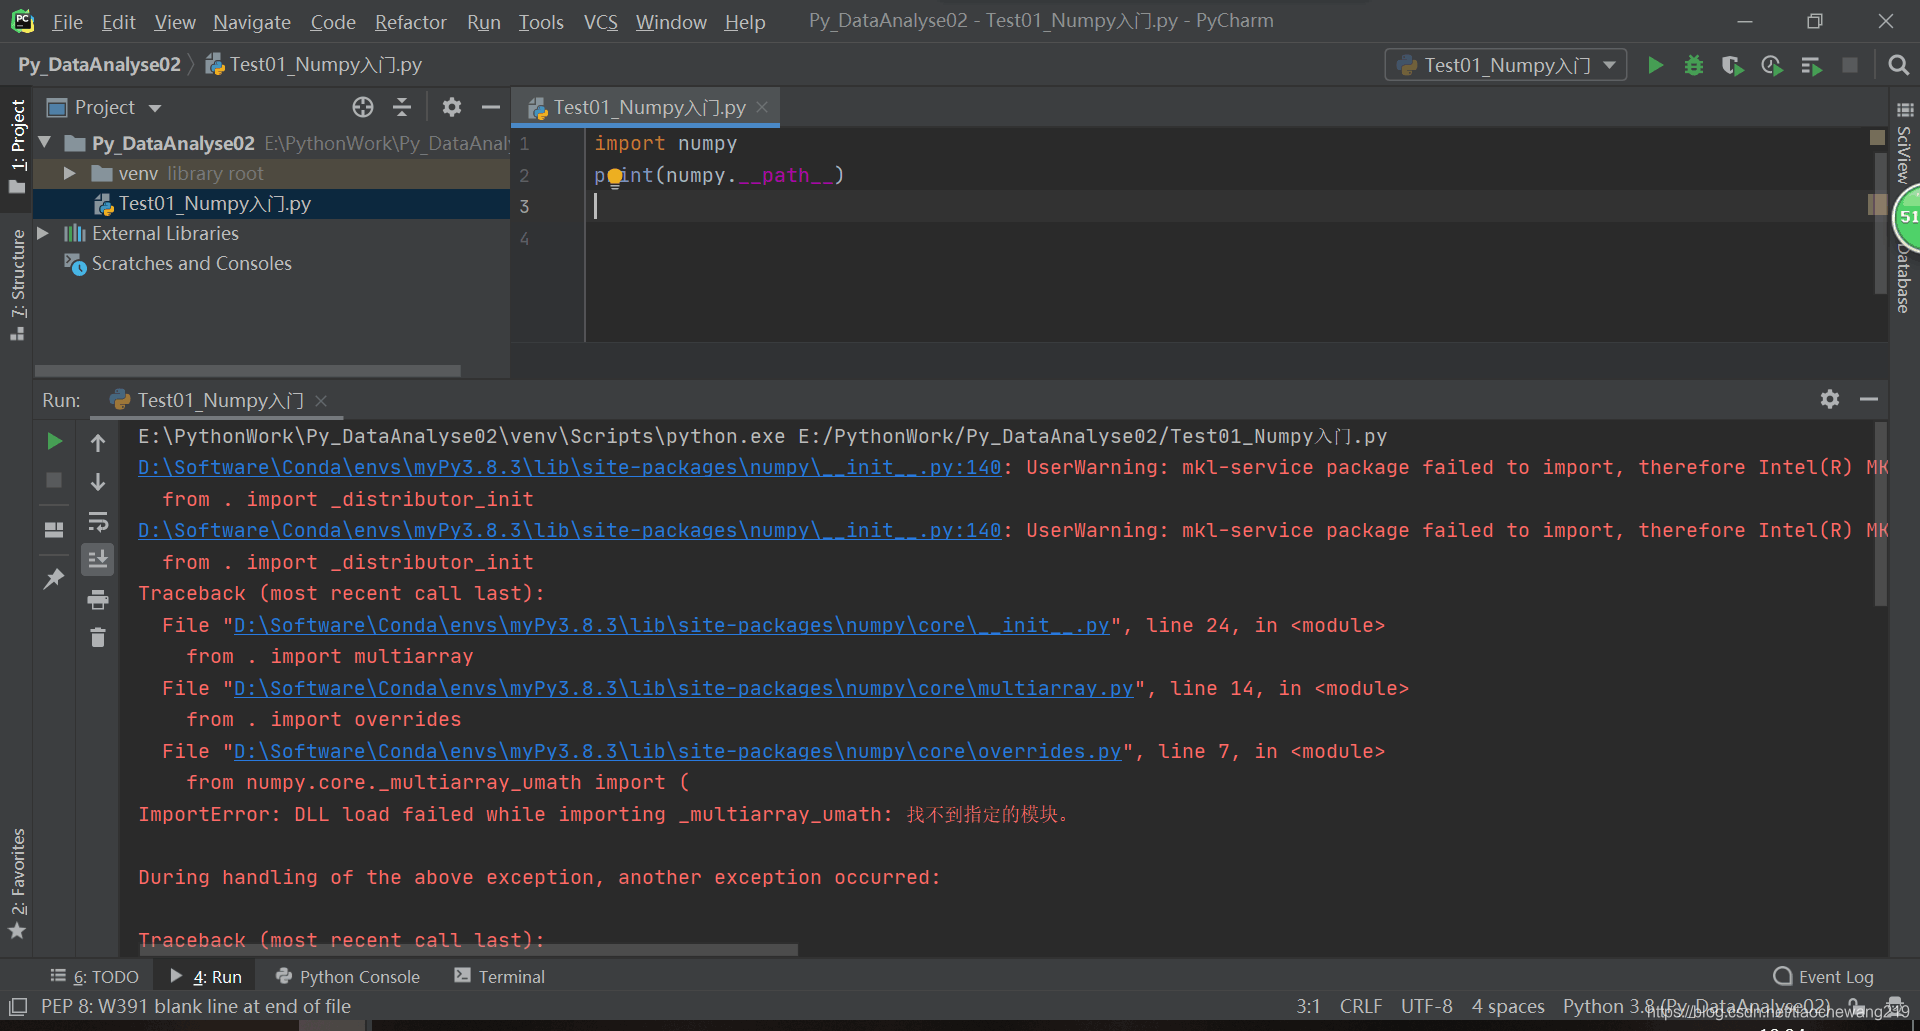Open Project panel settings gear
1920x1031 pixels.
coord(452,107)
